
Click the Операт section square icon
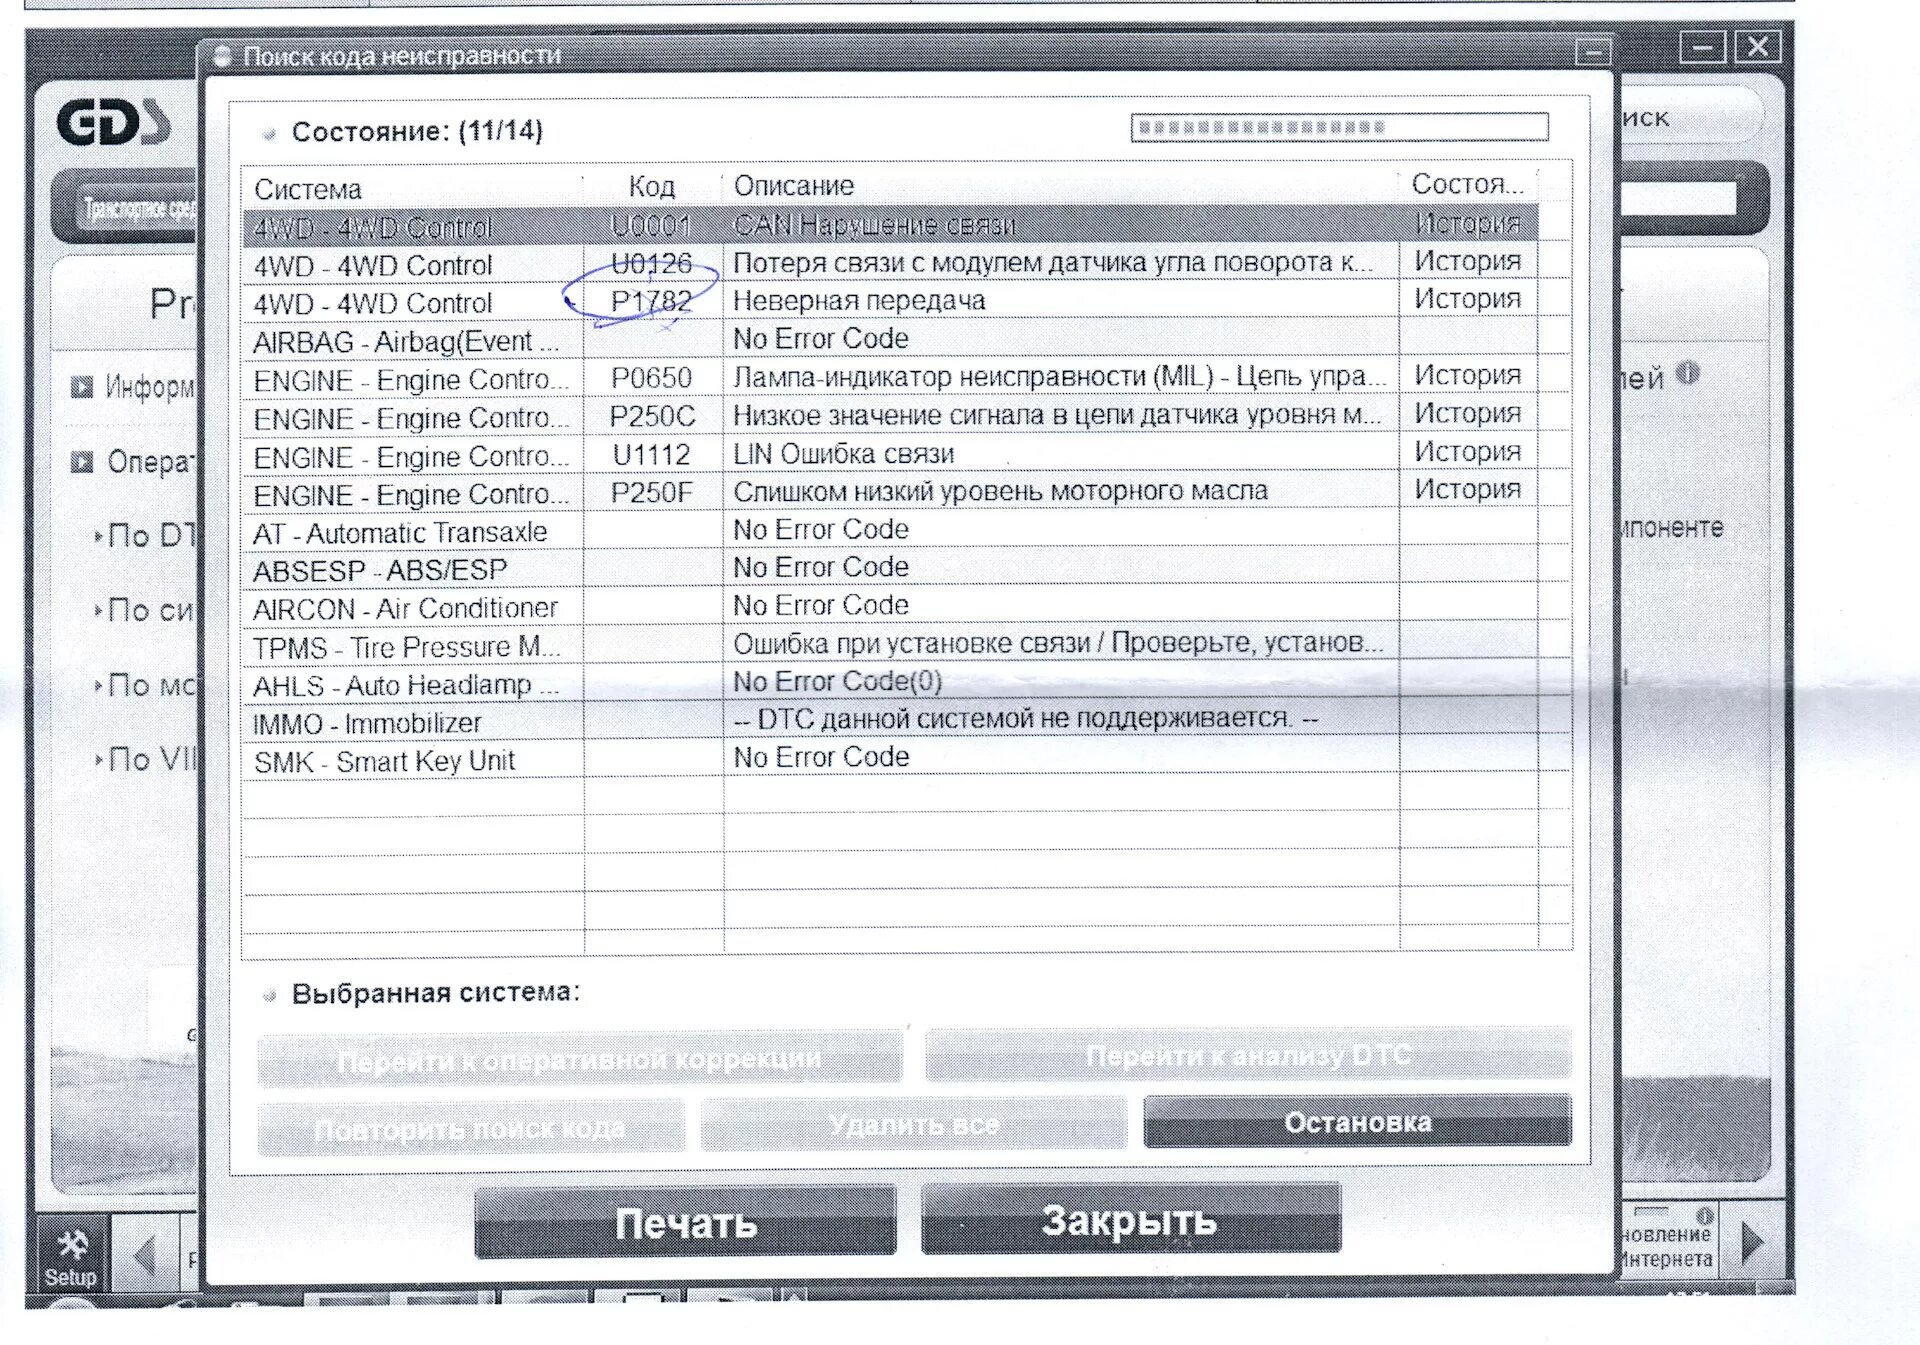(x=82, y=462)
